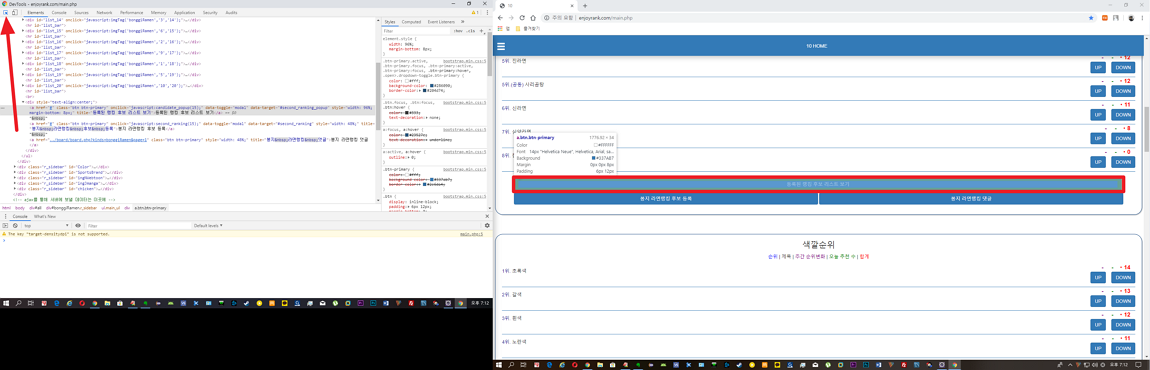Open DevTools three-dot customize menu

coord(488,12)
